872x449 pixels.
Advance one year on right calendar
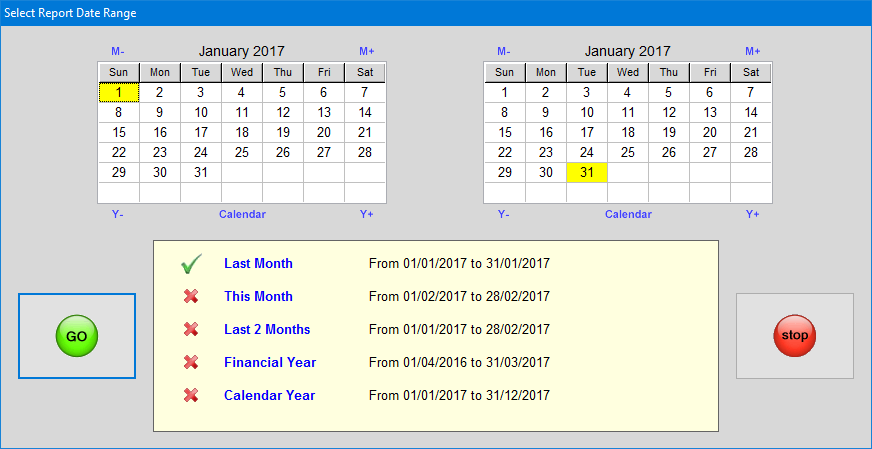click(752, 214)
